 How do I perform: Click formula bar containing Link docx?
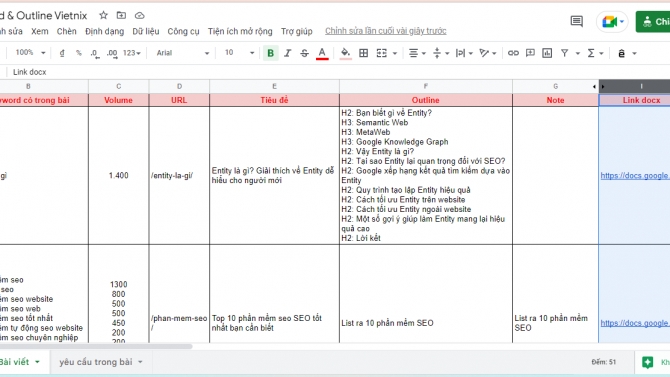[x=338, y=72]
